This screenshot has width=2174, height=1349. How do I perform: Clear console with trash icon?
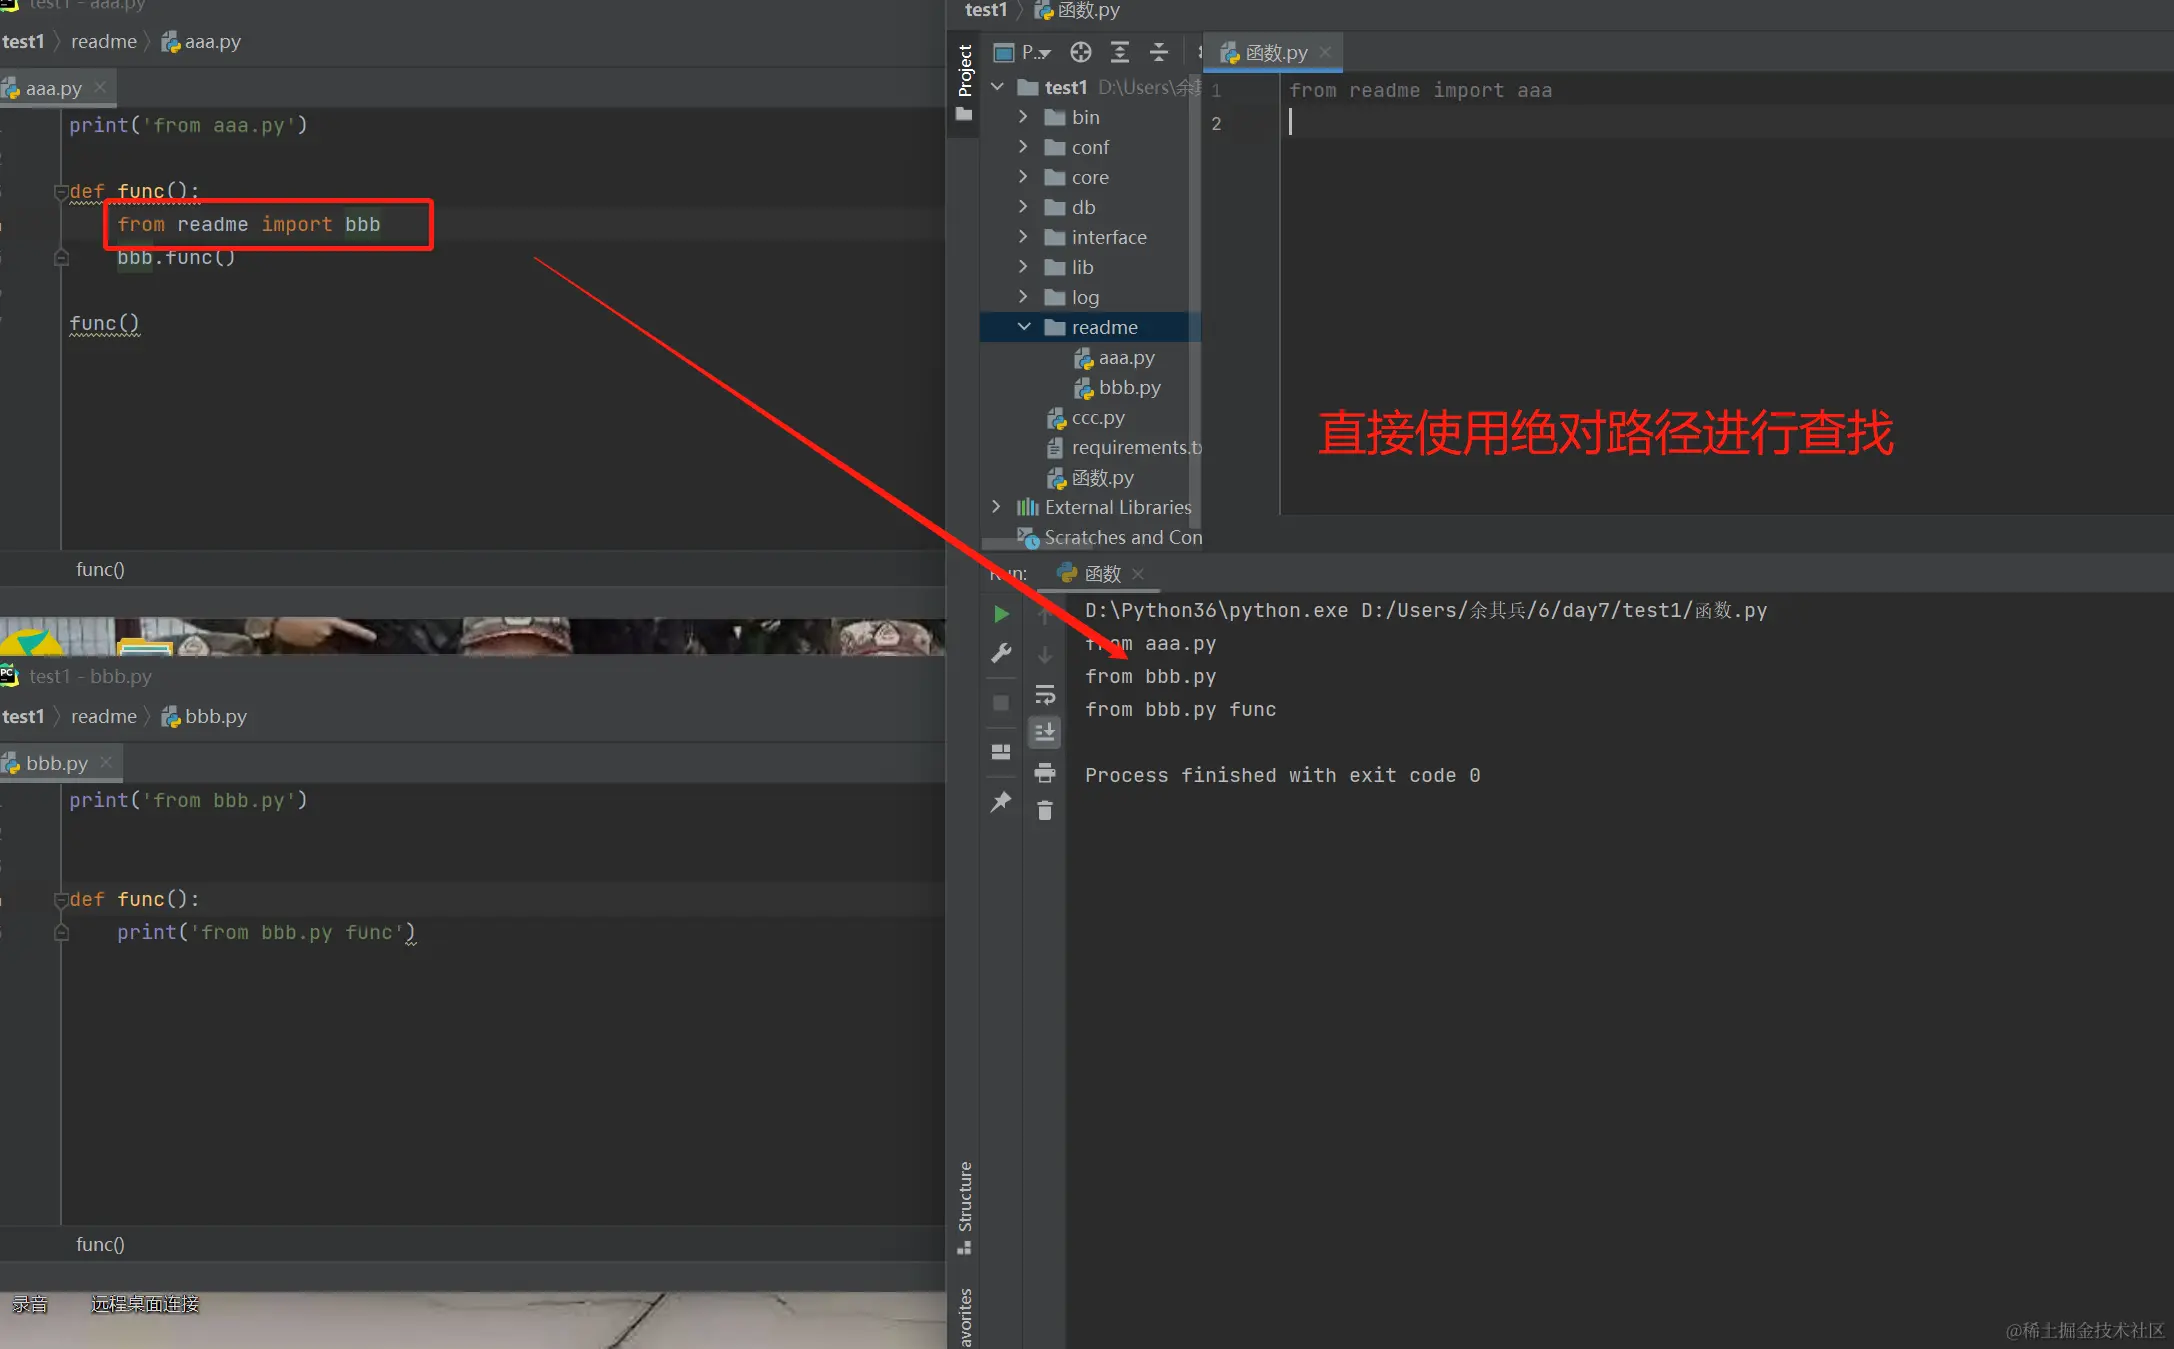click(x=1045, y=811)
